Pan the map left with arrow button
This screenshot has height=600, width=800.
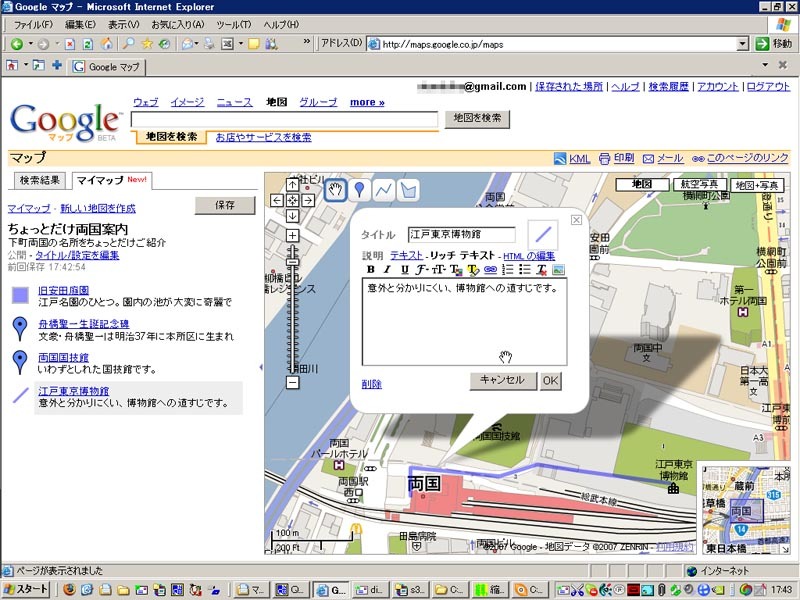pyautogui.click(x=277, y=200)
